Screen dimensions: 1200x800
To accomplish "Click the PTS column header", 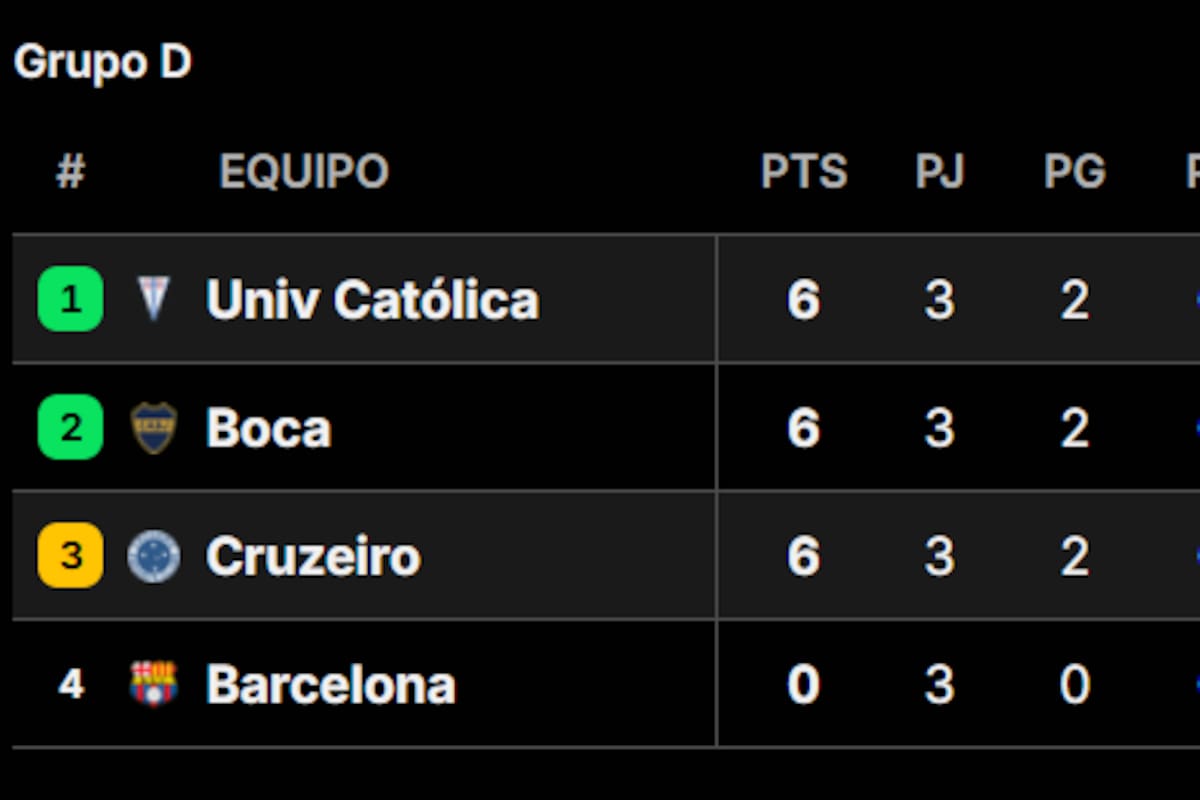I will click(x=803, y=172).
